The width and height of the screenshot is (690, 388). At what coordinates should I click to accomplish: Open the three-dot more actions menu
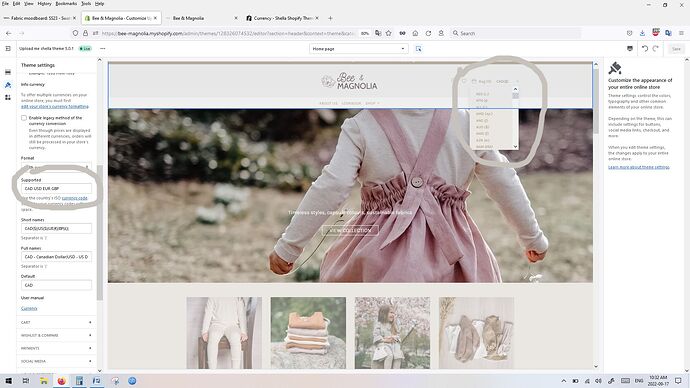pyautogui.click(x=103, y=49)
